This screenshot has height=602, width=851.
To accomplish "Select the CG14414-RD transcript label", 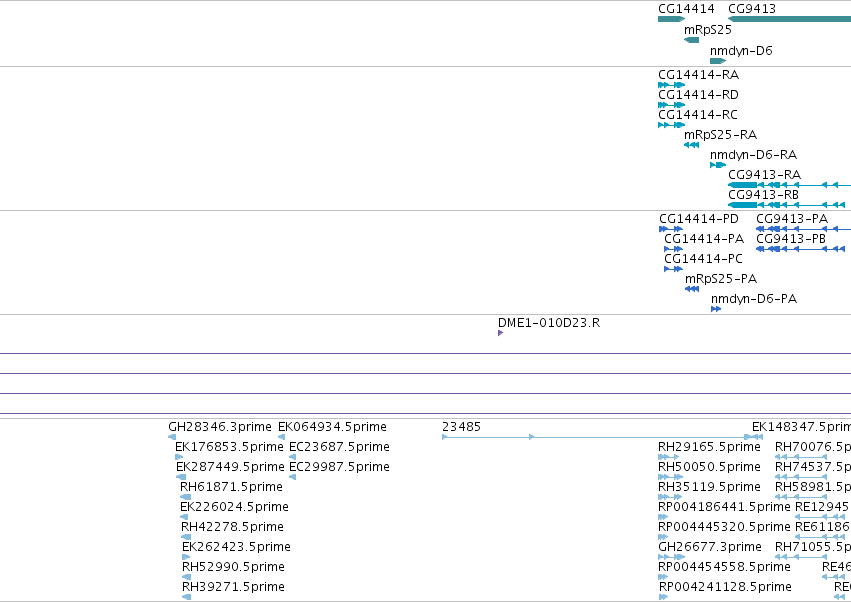I will pos(698,94).
